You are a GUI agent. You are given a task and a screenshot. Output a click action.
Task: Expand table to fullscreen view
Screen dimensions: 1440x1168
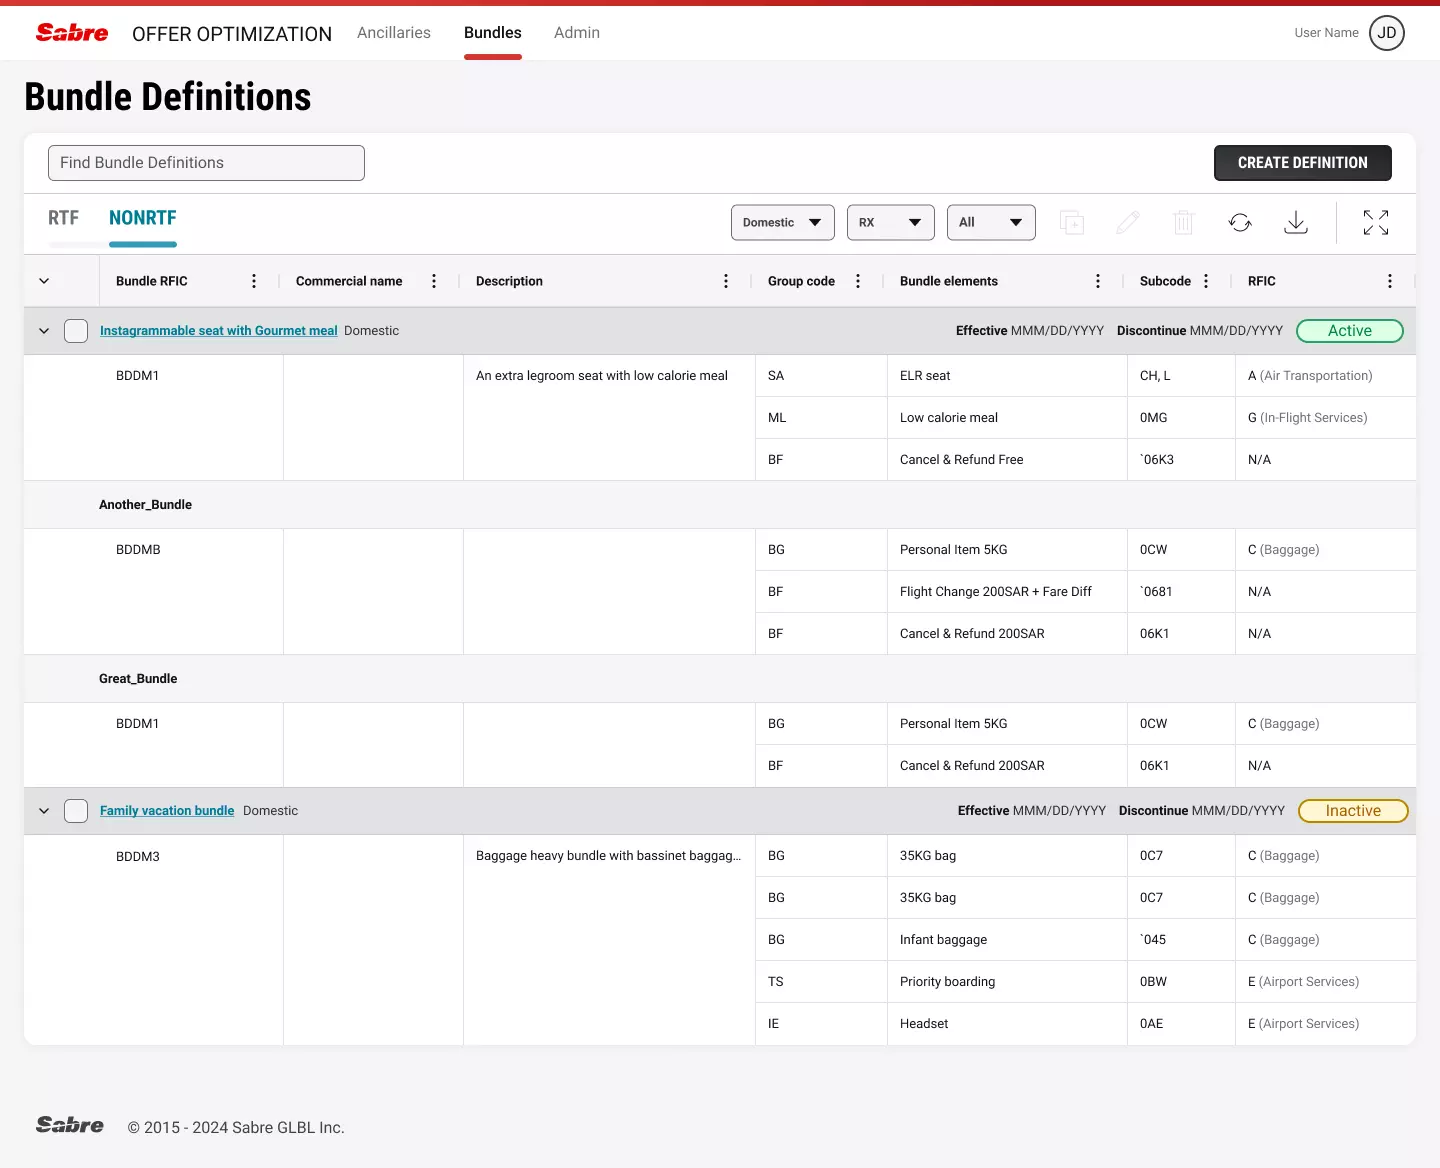1376,222
